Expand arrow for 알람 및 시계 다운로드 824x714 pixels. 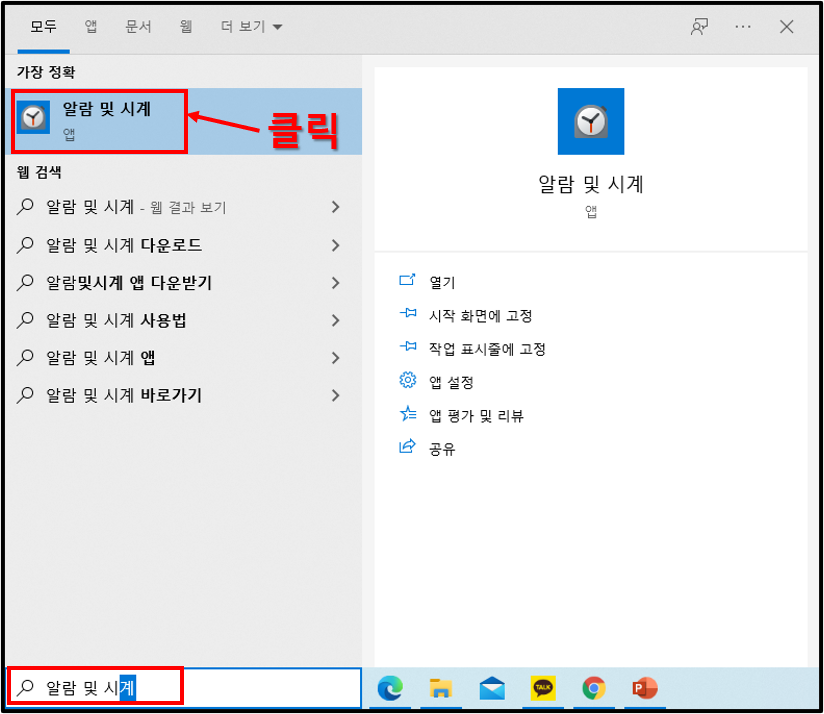335,245
